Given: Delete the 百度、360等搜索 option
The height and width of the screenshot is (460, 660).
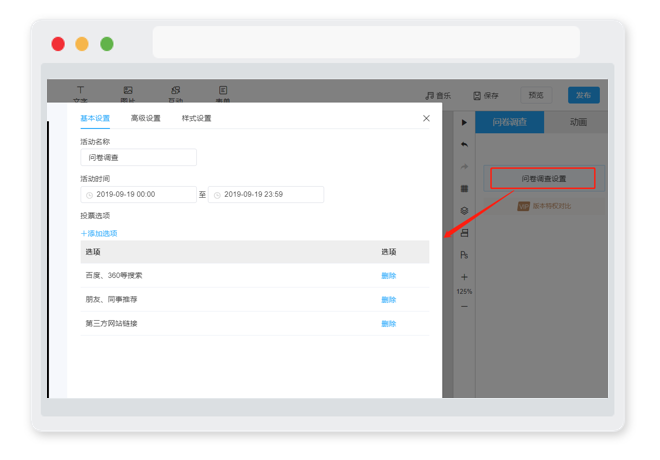Looking at the screenshot, I should click(x=389, y=276).
